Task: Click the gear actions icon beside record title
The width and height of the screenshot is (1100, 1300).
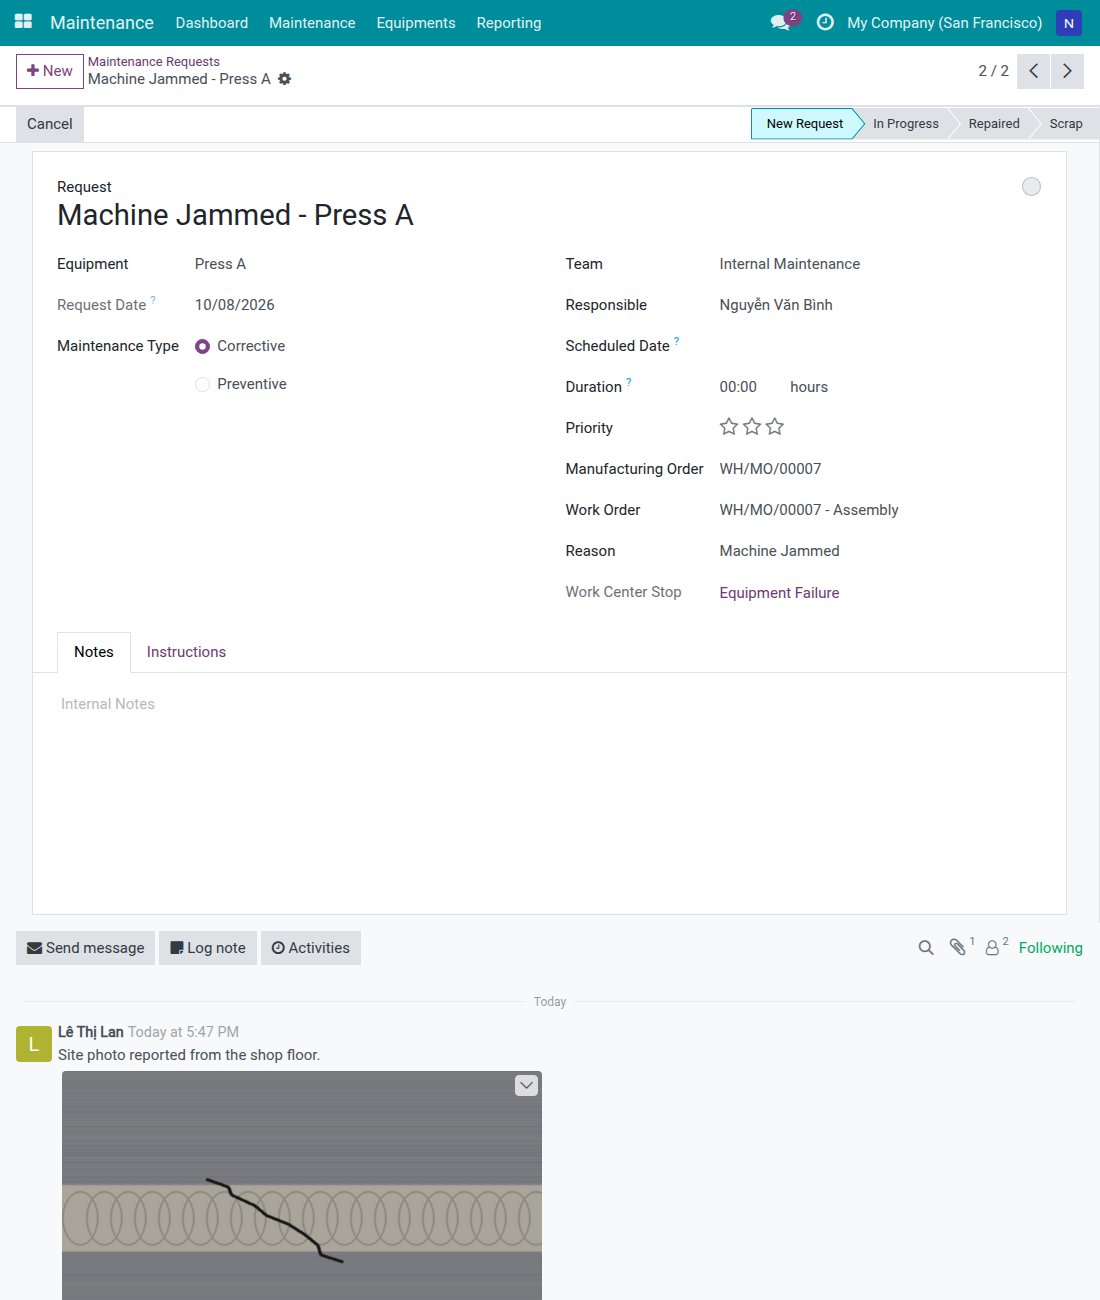Action: 285,79
